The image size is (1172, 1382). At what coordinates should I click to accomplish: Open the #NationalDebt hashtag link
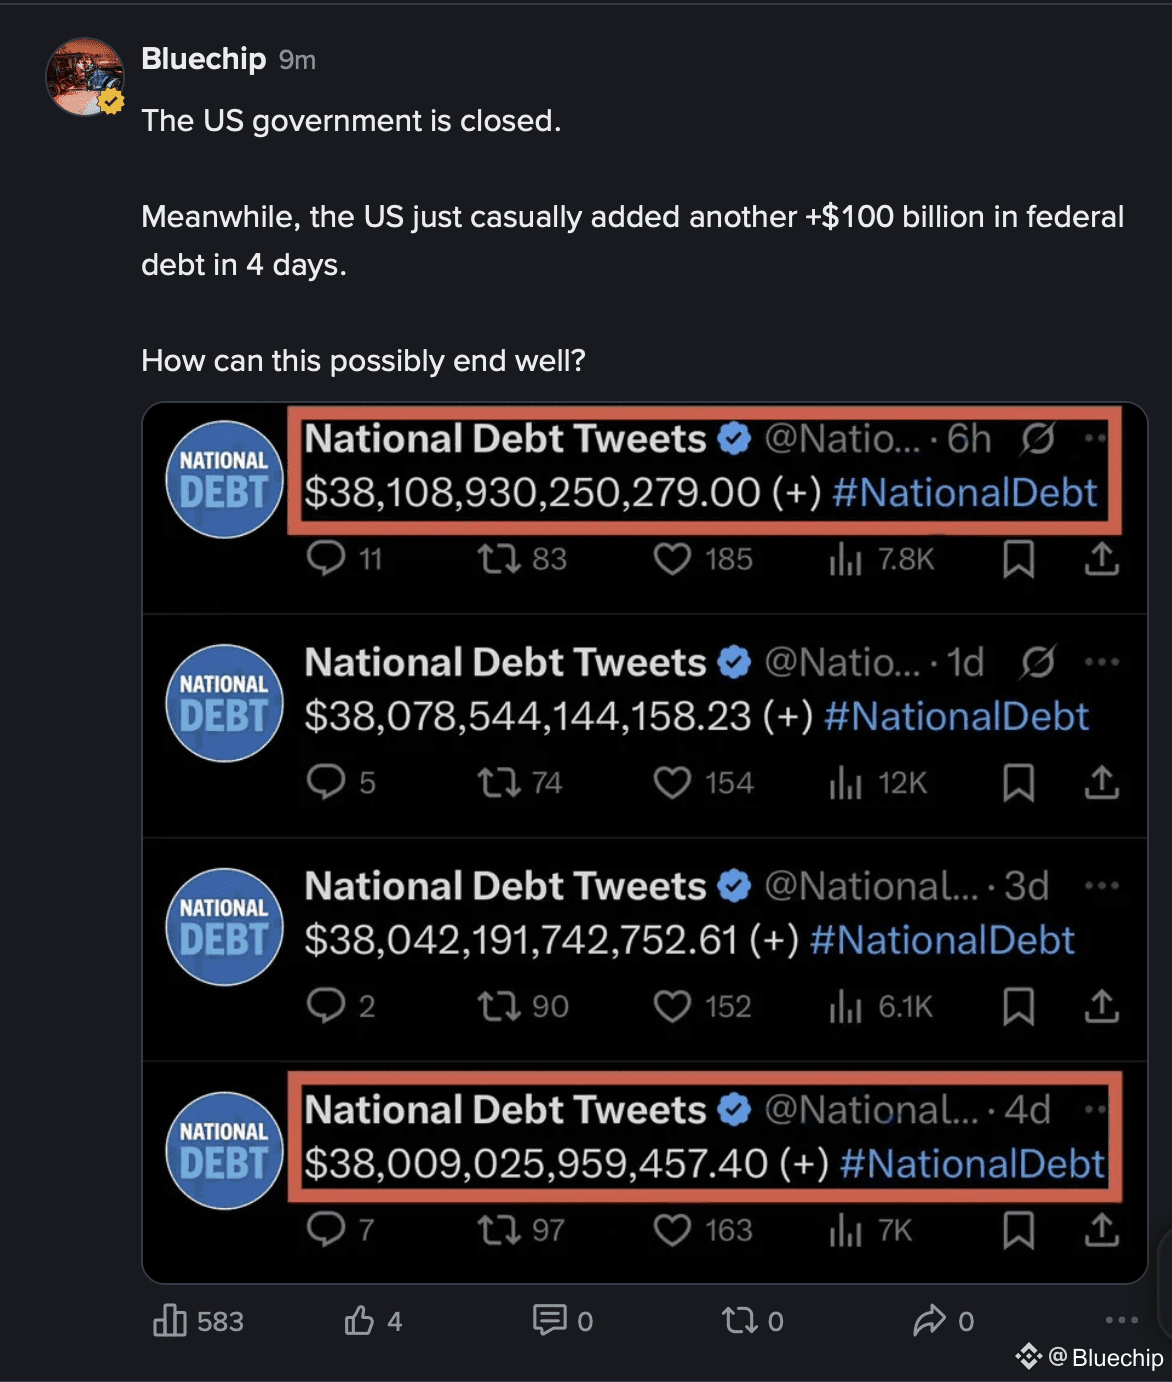[965, 492]
